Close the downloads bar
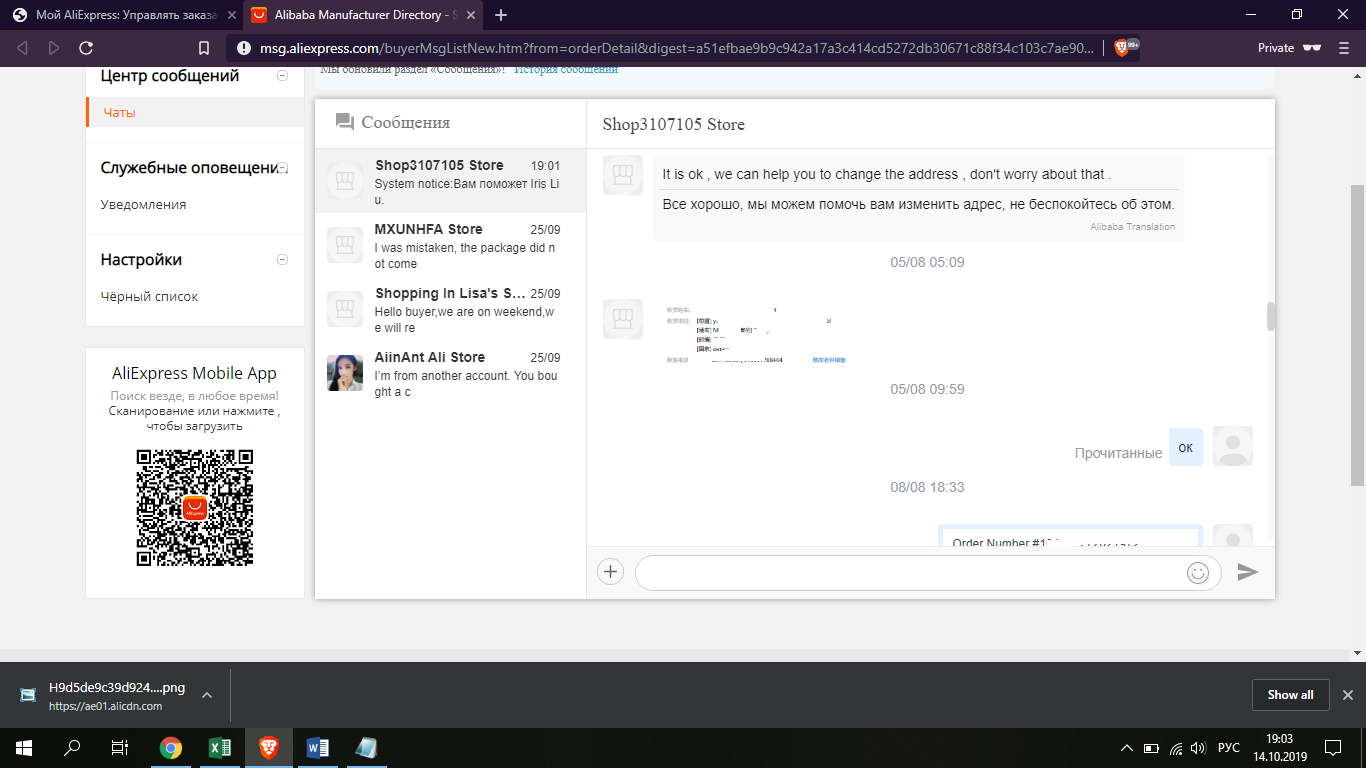Viewport: 1366px width, 768px height. click(x=1347, y=695)
